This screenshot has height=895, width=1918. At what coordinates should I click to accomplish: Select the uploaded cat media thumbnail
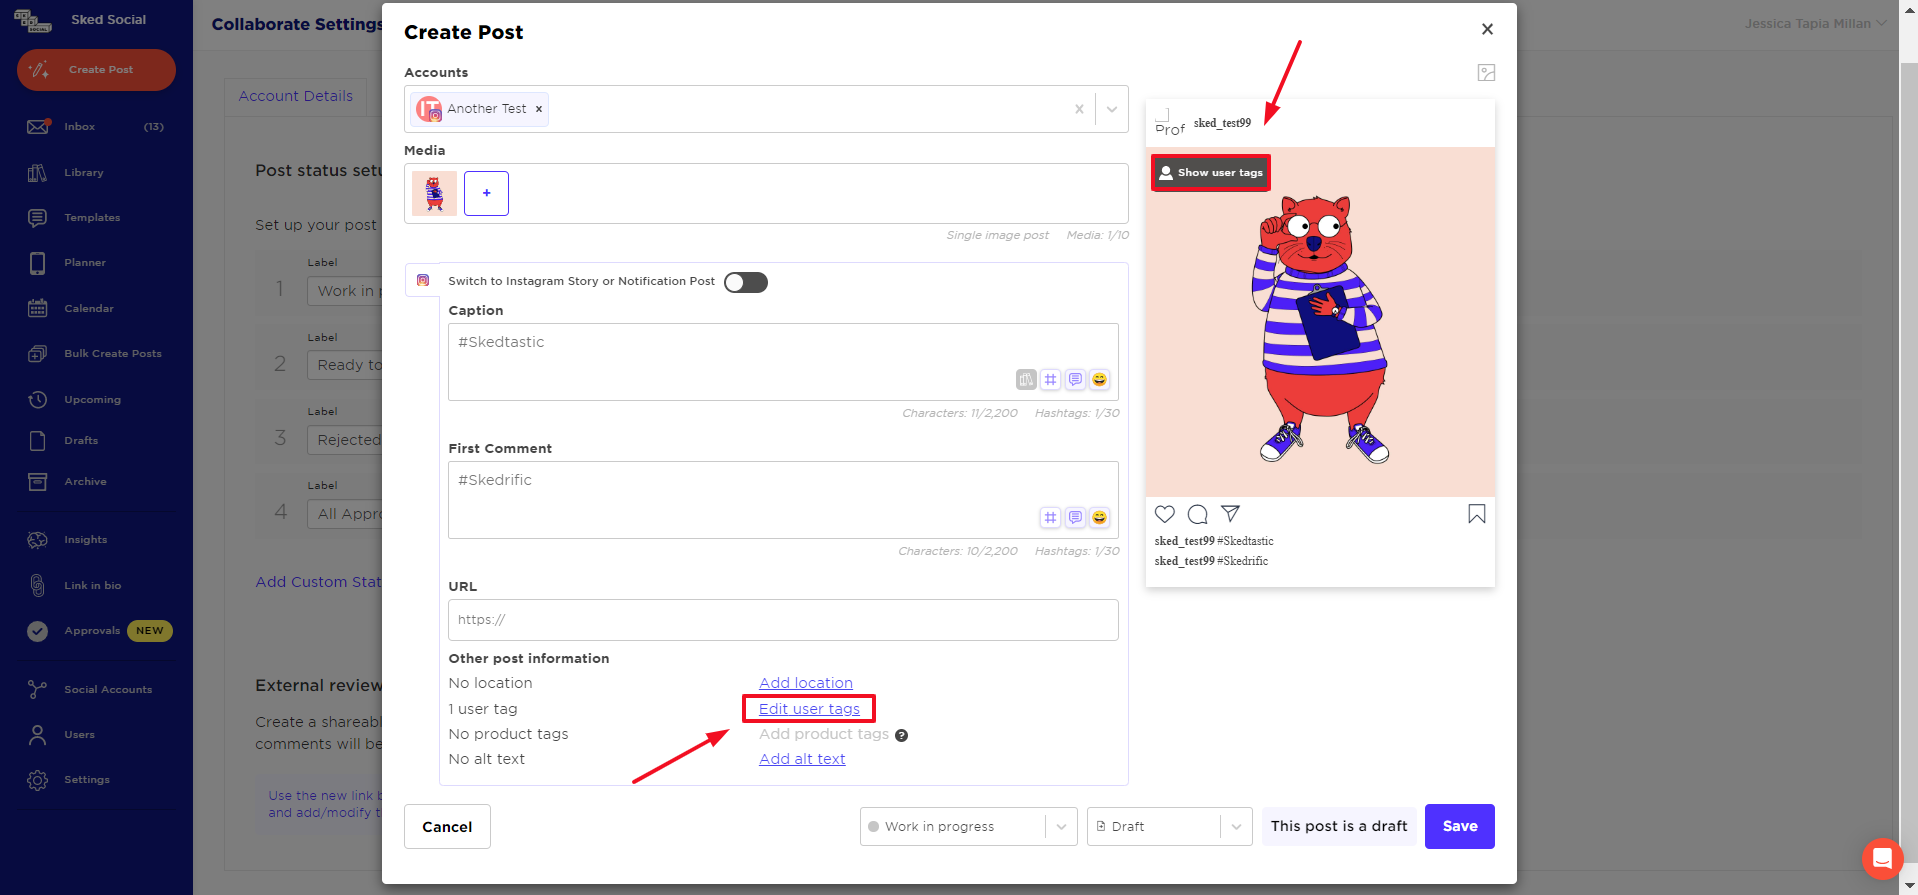(x=434, y=193)
